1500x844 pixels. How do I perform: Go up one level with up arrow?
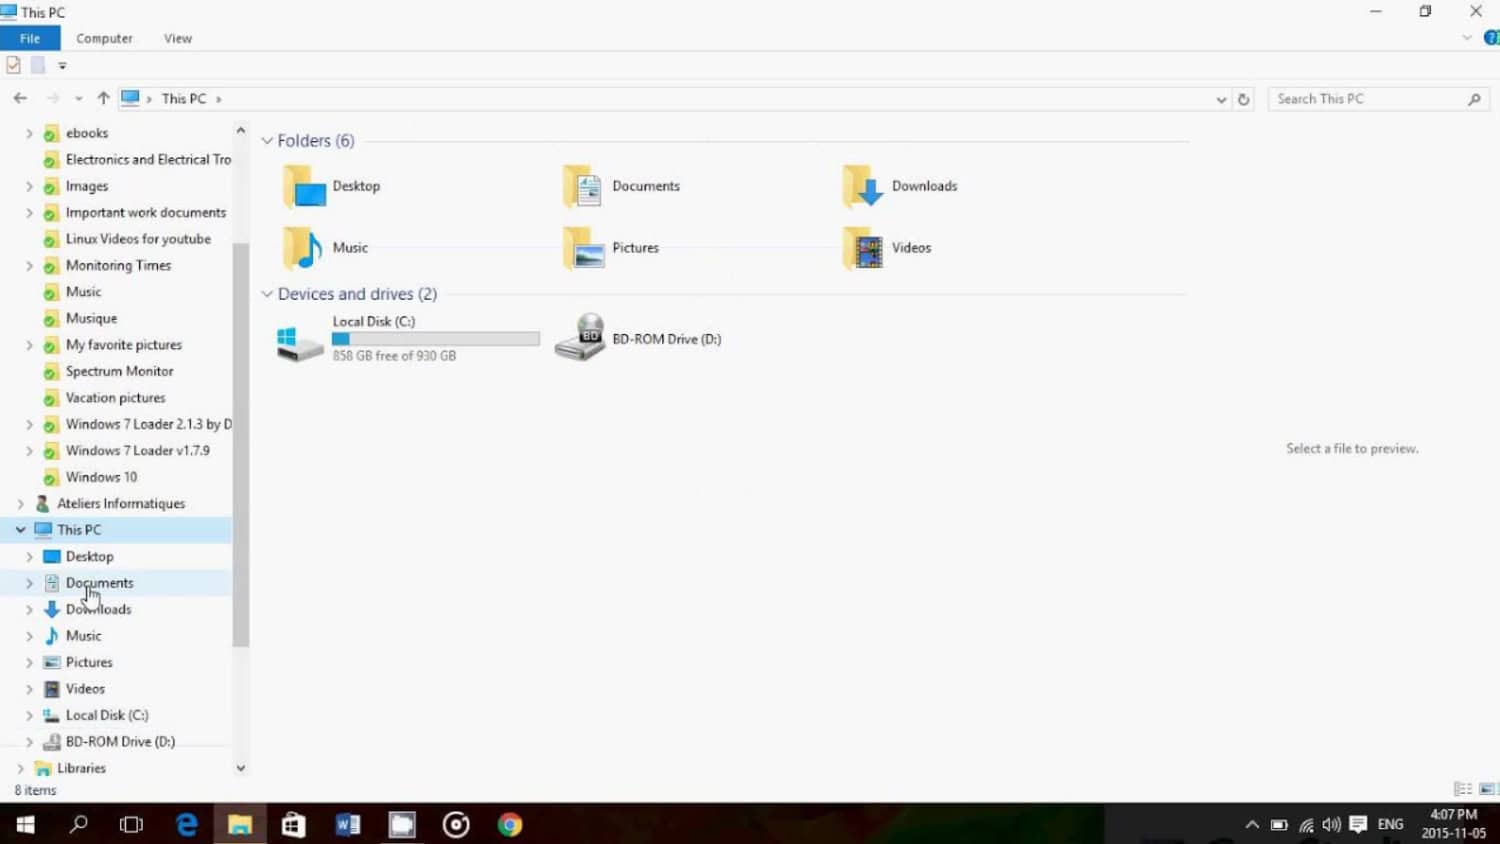[x=103, y=98]
